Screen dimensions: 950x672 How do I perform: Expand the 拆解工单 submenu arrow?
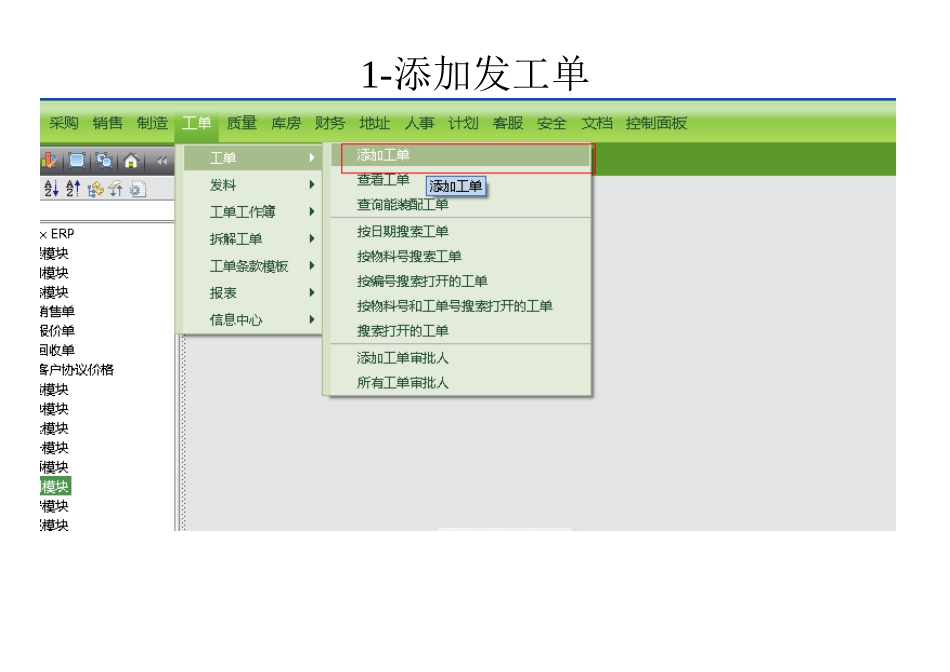pos(311,239)
